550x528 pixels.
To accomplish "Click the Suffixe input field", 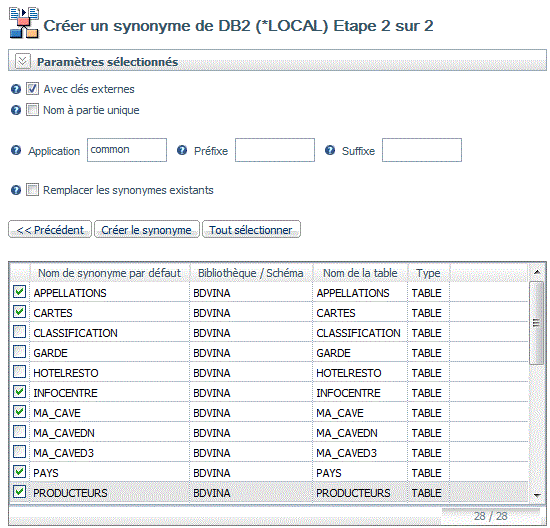I will click(x=422, y=150).
